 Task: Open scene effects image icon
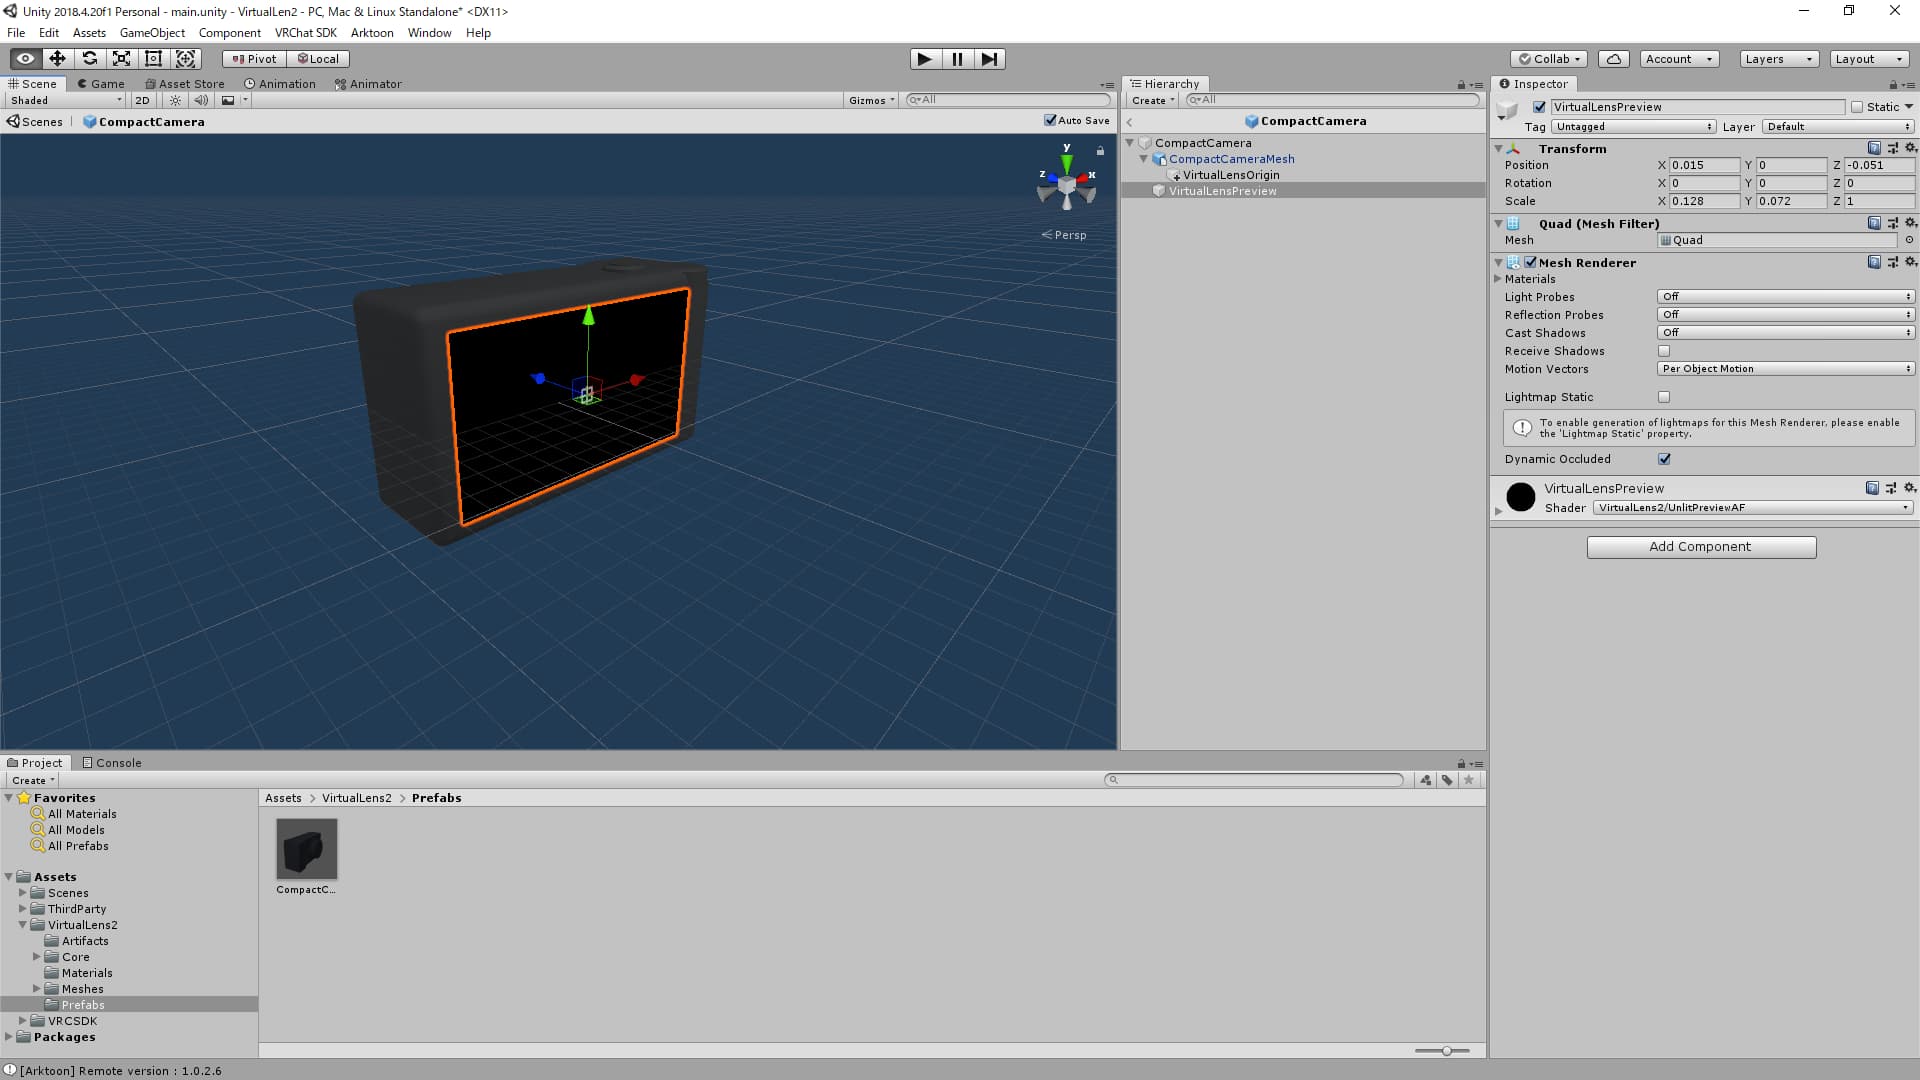click(x=228, y=100)
